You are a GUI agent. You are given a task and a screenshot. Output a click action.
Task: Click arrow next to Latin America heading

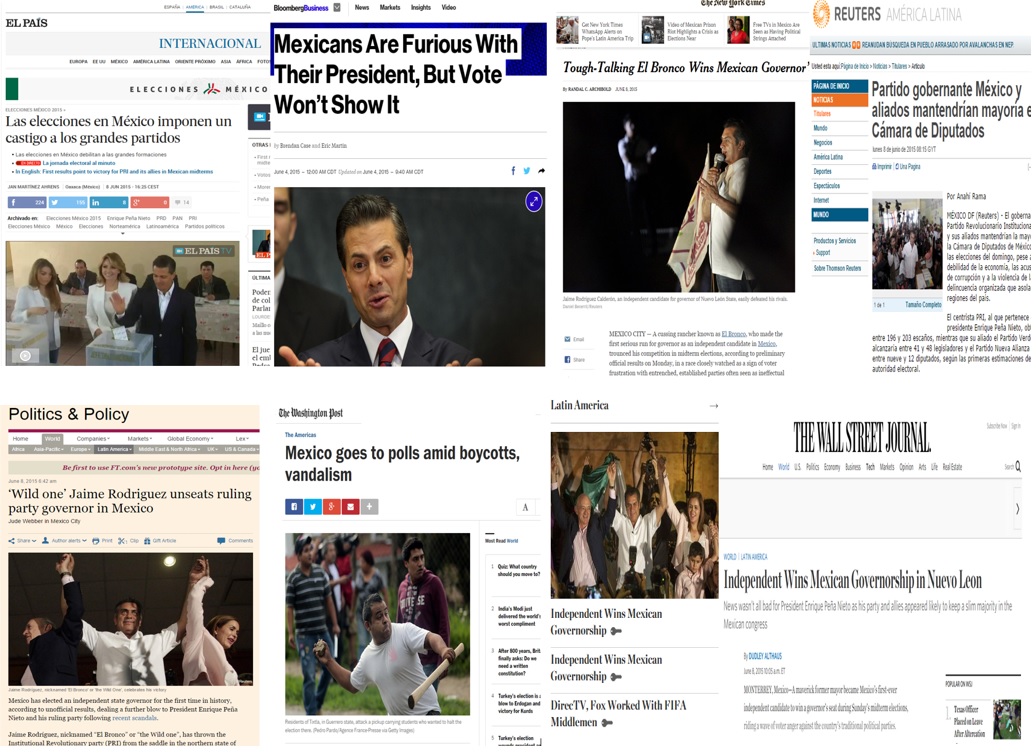click(x=714, y=406)
